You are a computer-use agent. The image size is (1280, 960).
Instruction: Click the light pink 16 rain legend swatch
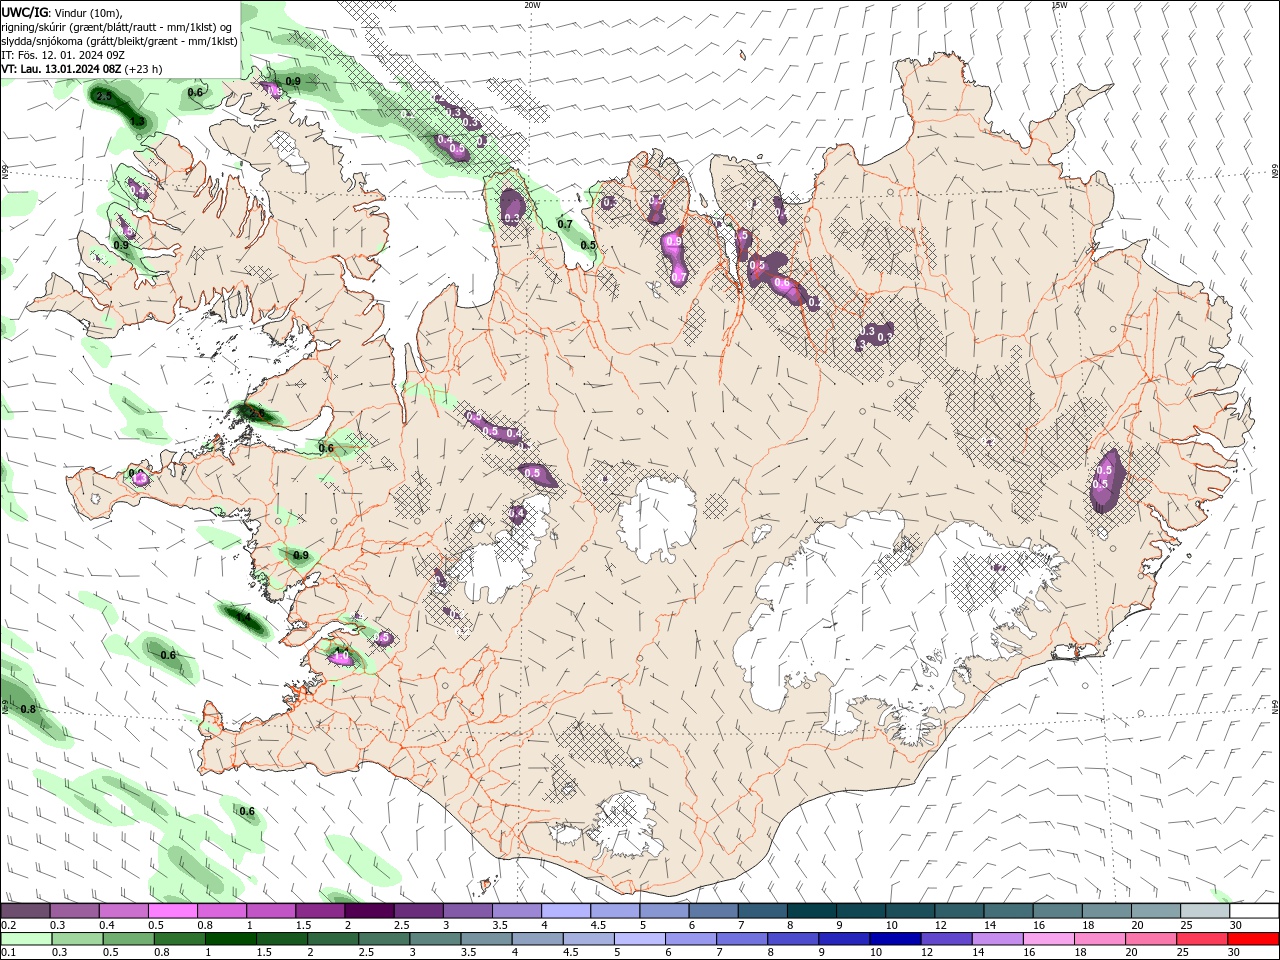tap(1048, 939)
